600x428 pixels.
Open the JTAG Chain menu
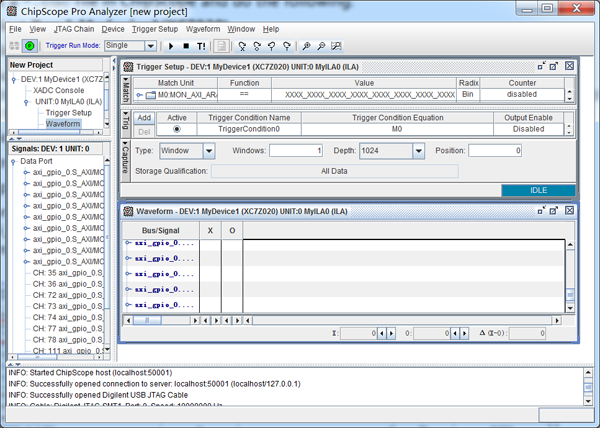pos(74,29)
